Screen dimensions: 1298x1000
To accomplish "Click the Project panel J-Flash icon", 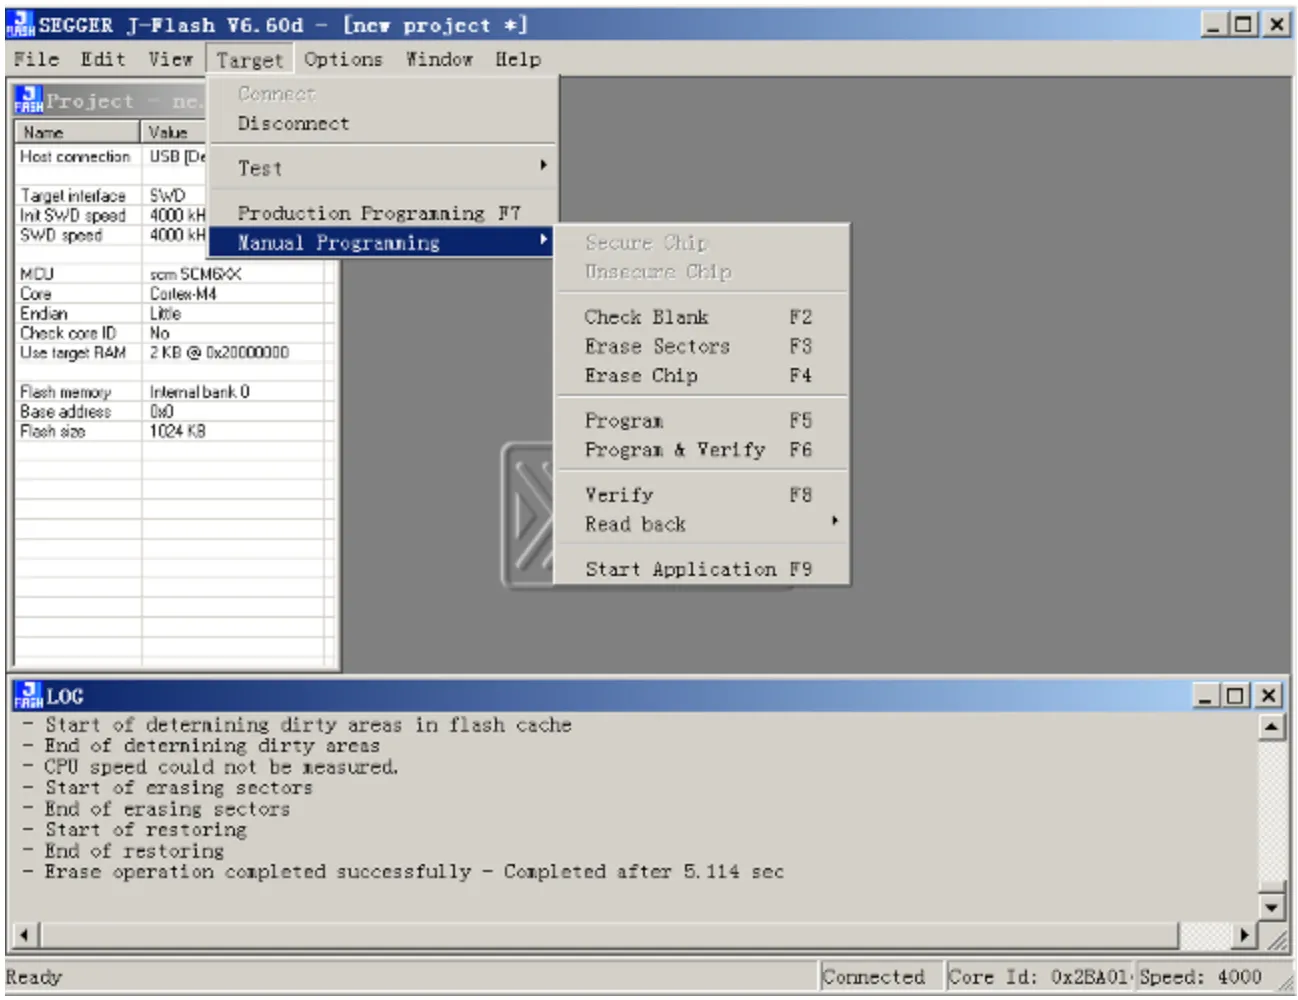I will click(28, 100).
